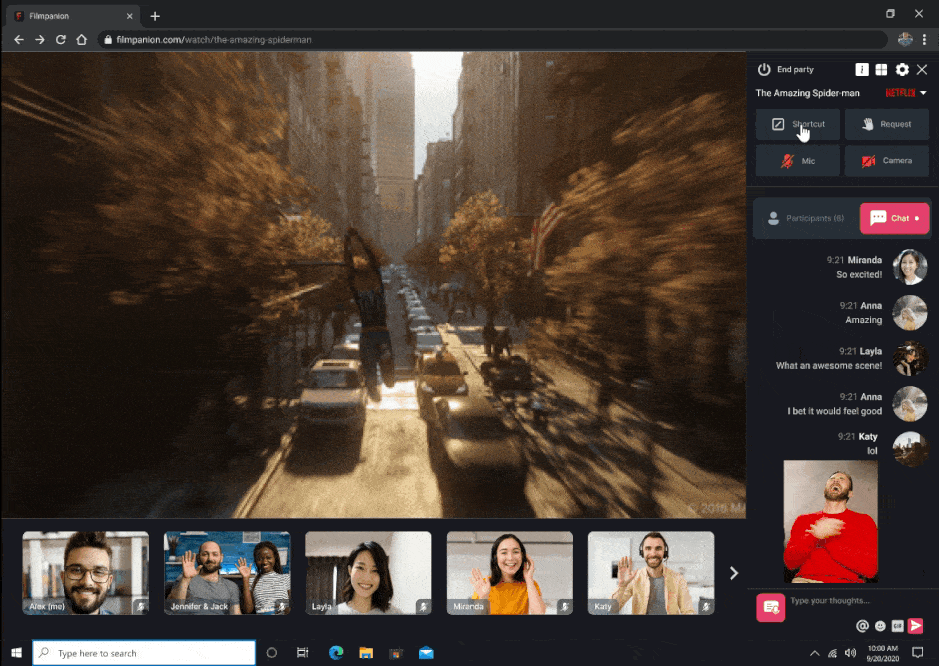The height and width of the screenshot is (666, 939).
Task: Go back in the browser
Action: point(19,40)
